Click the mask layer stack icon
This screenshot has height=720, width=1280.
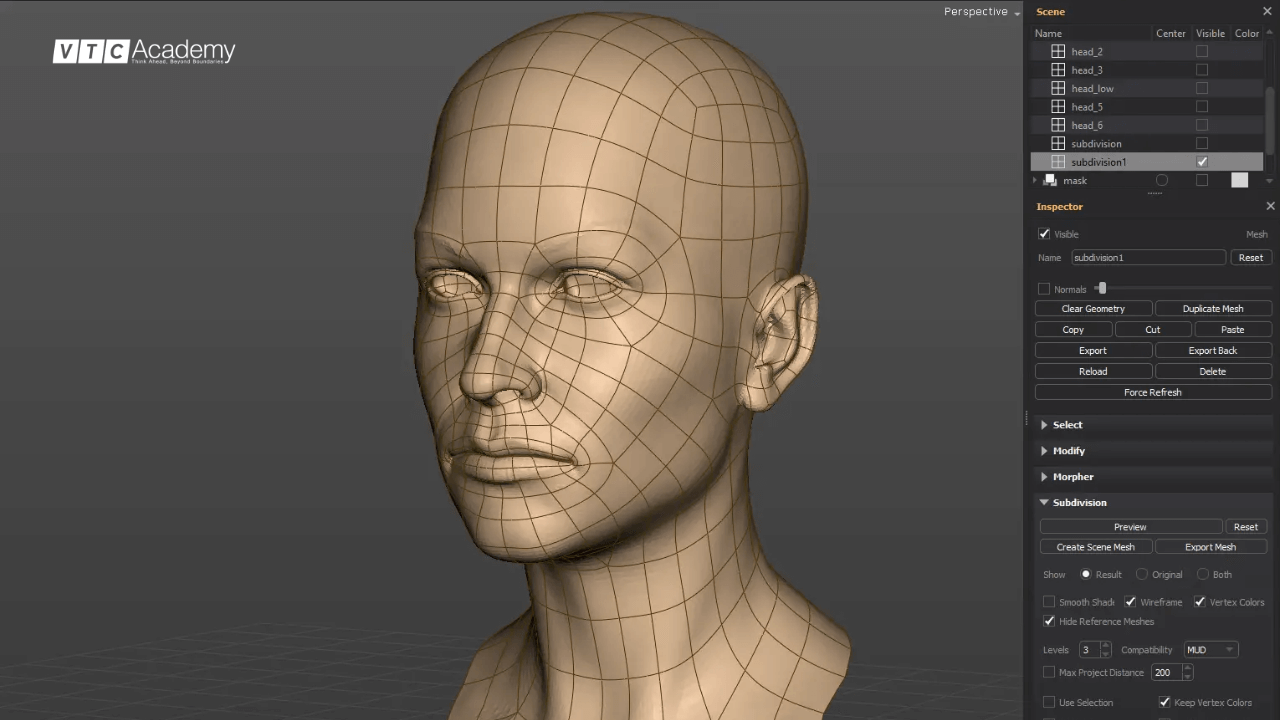coord(1050,180)
